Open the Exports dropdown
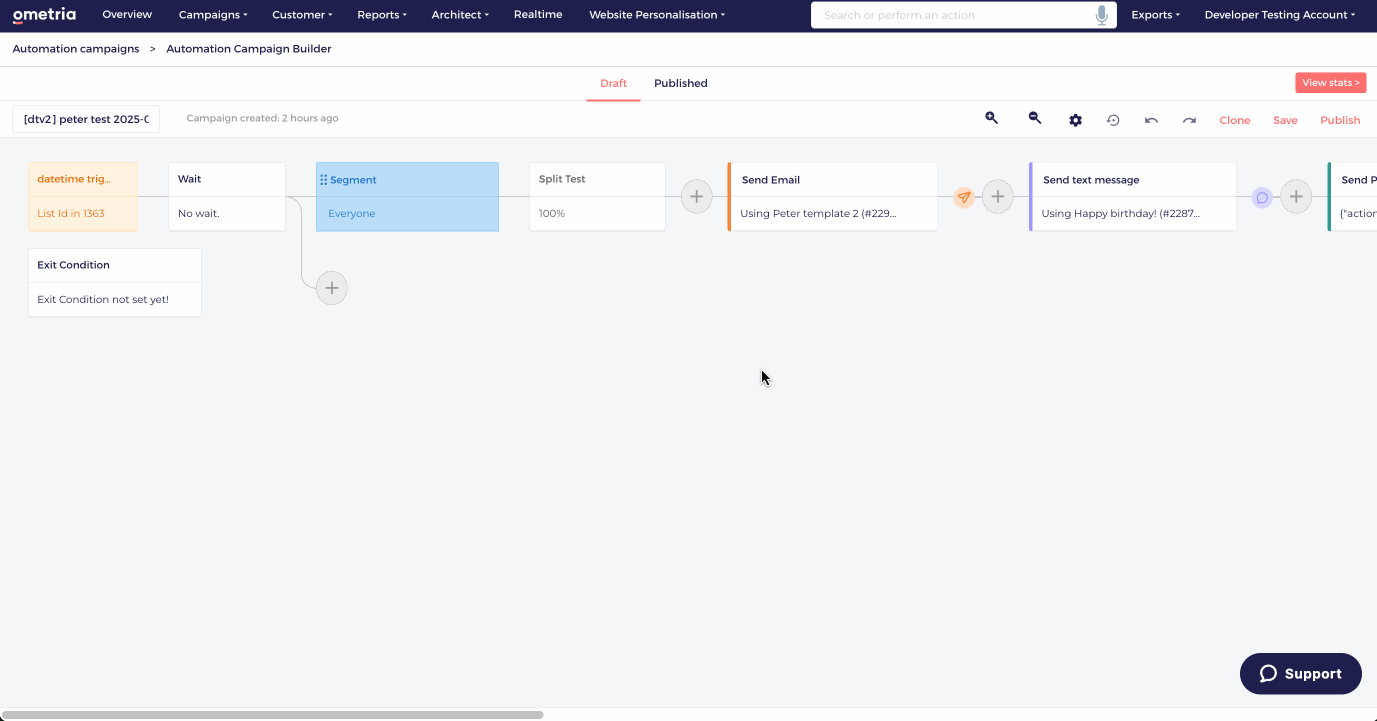Image resolution: width=1377 pixels, height=721 pixels. 1155,15
